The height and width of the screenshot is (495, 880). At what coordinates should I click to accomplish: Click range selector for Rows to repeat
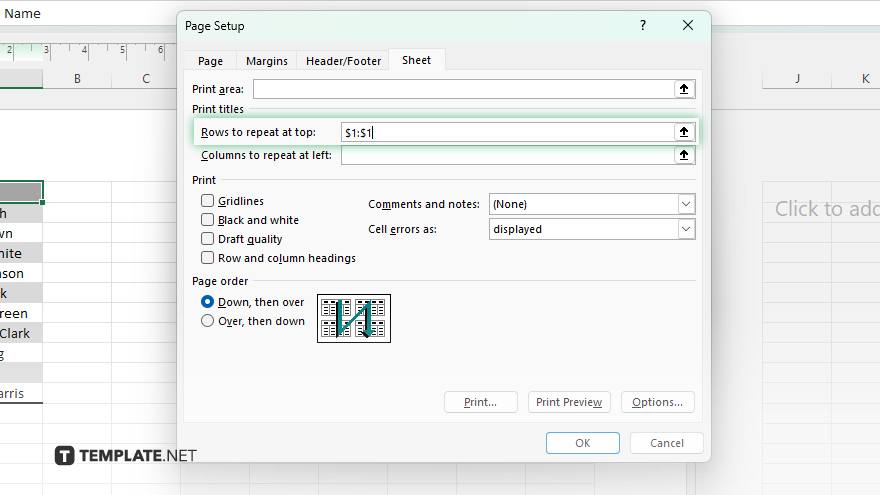(684, 132)
